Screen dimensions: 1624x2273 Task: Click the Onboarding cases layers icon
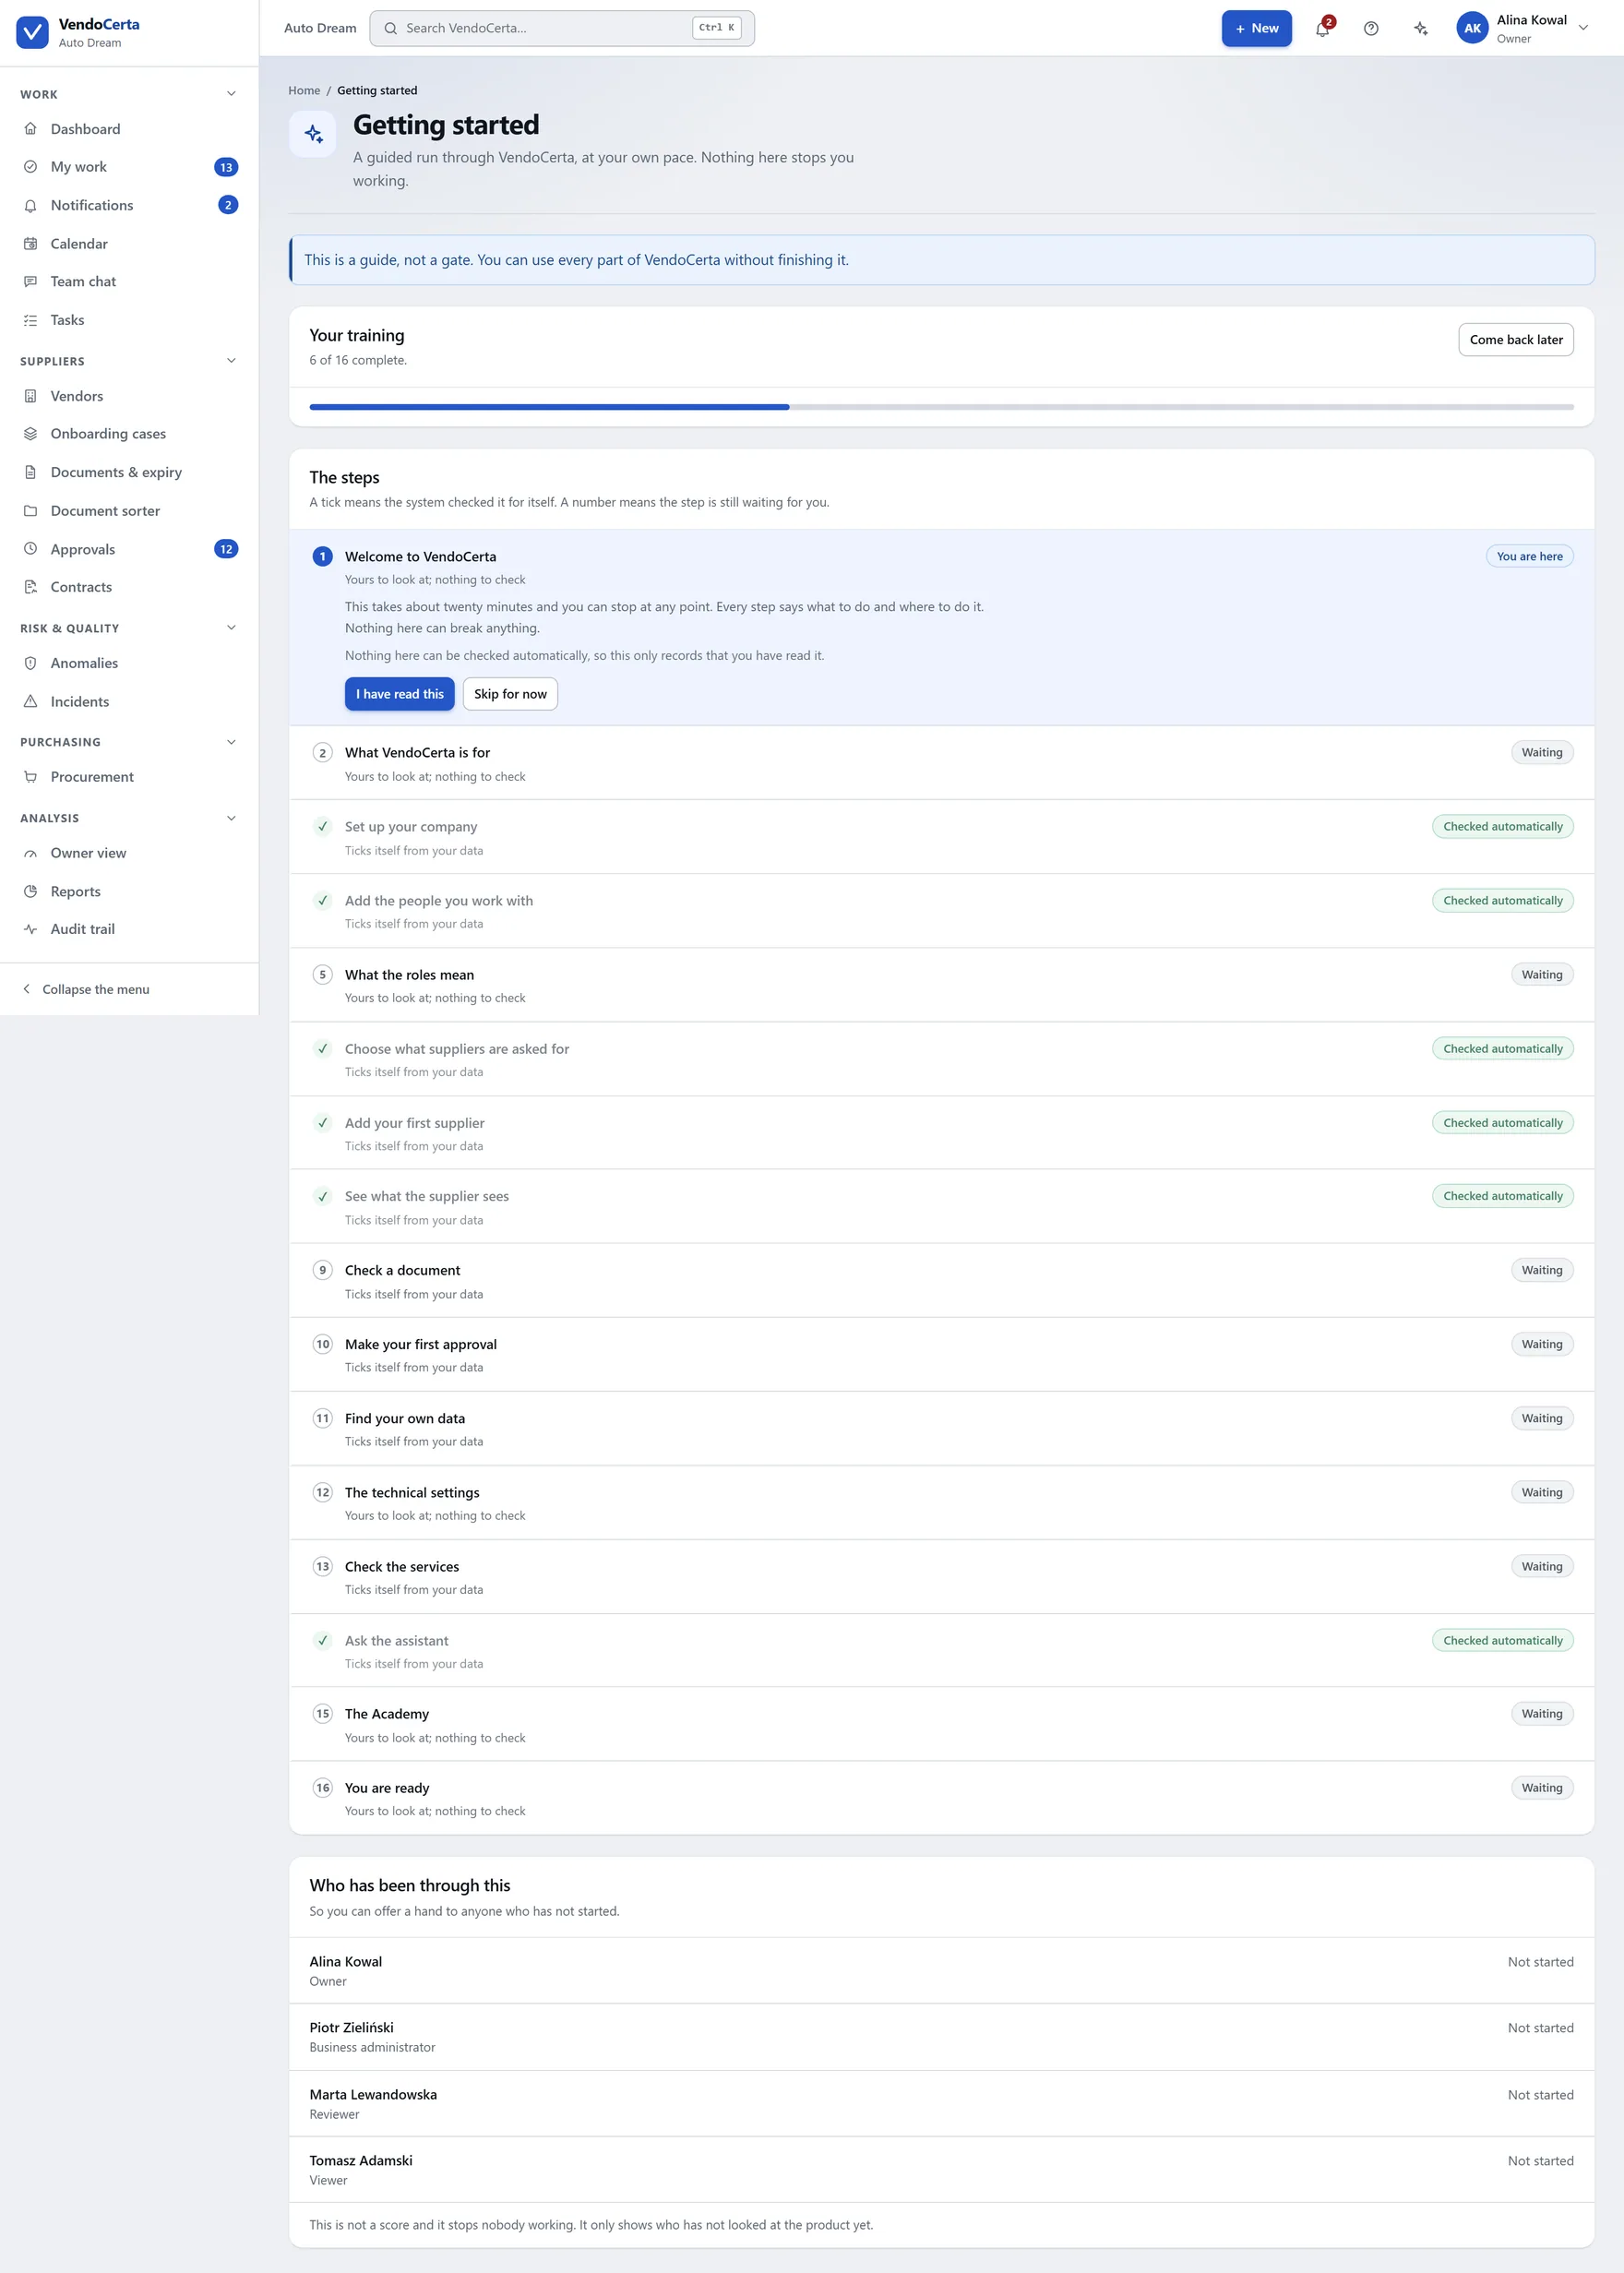point(30,434)
